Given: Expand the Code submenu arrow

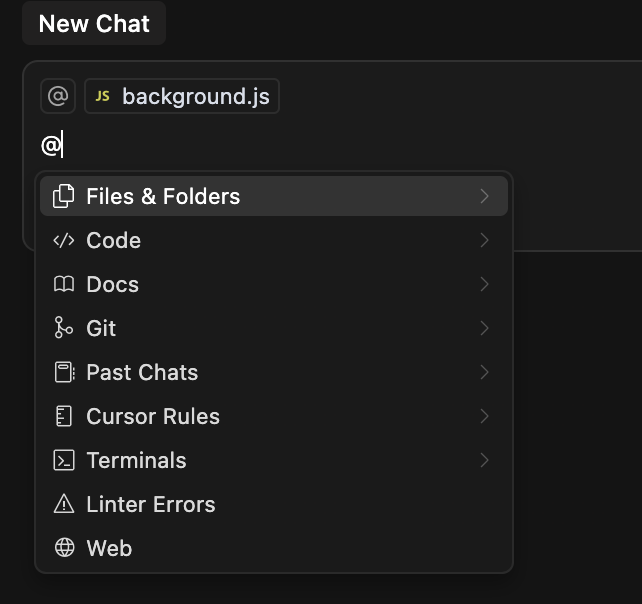Looking at the screenshot, I should (485, 240).
